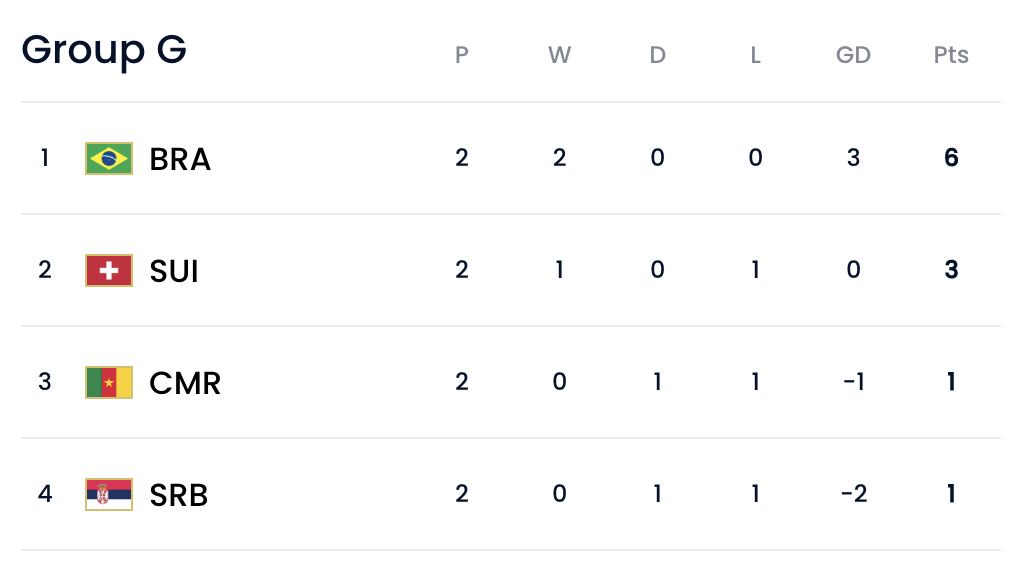Click the D column header
This screenshot has height=576, width=1028.
point(658,55)
